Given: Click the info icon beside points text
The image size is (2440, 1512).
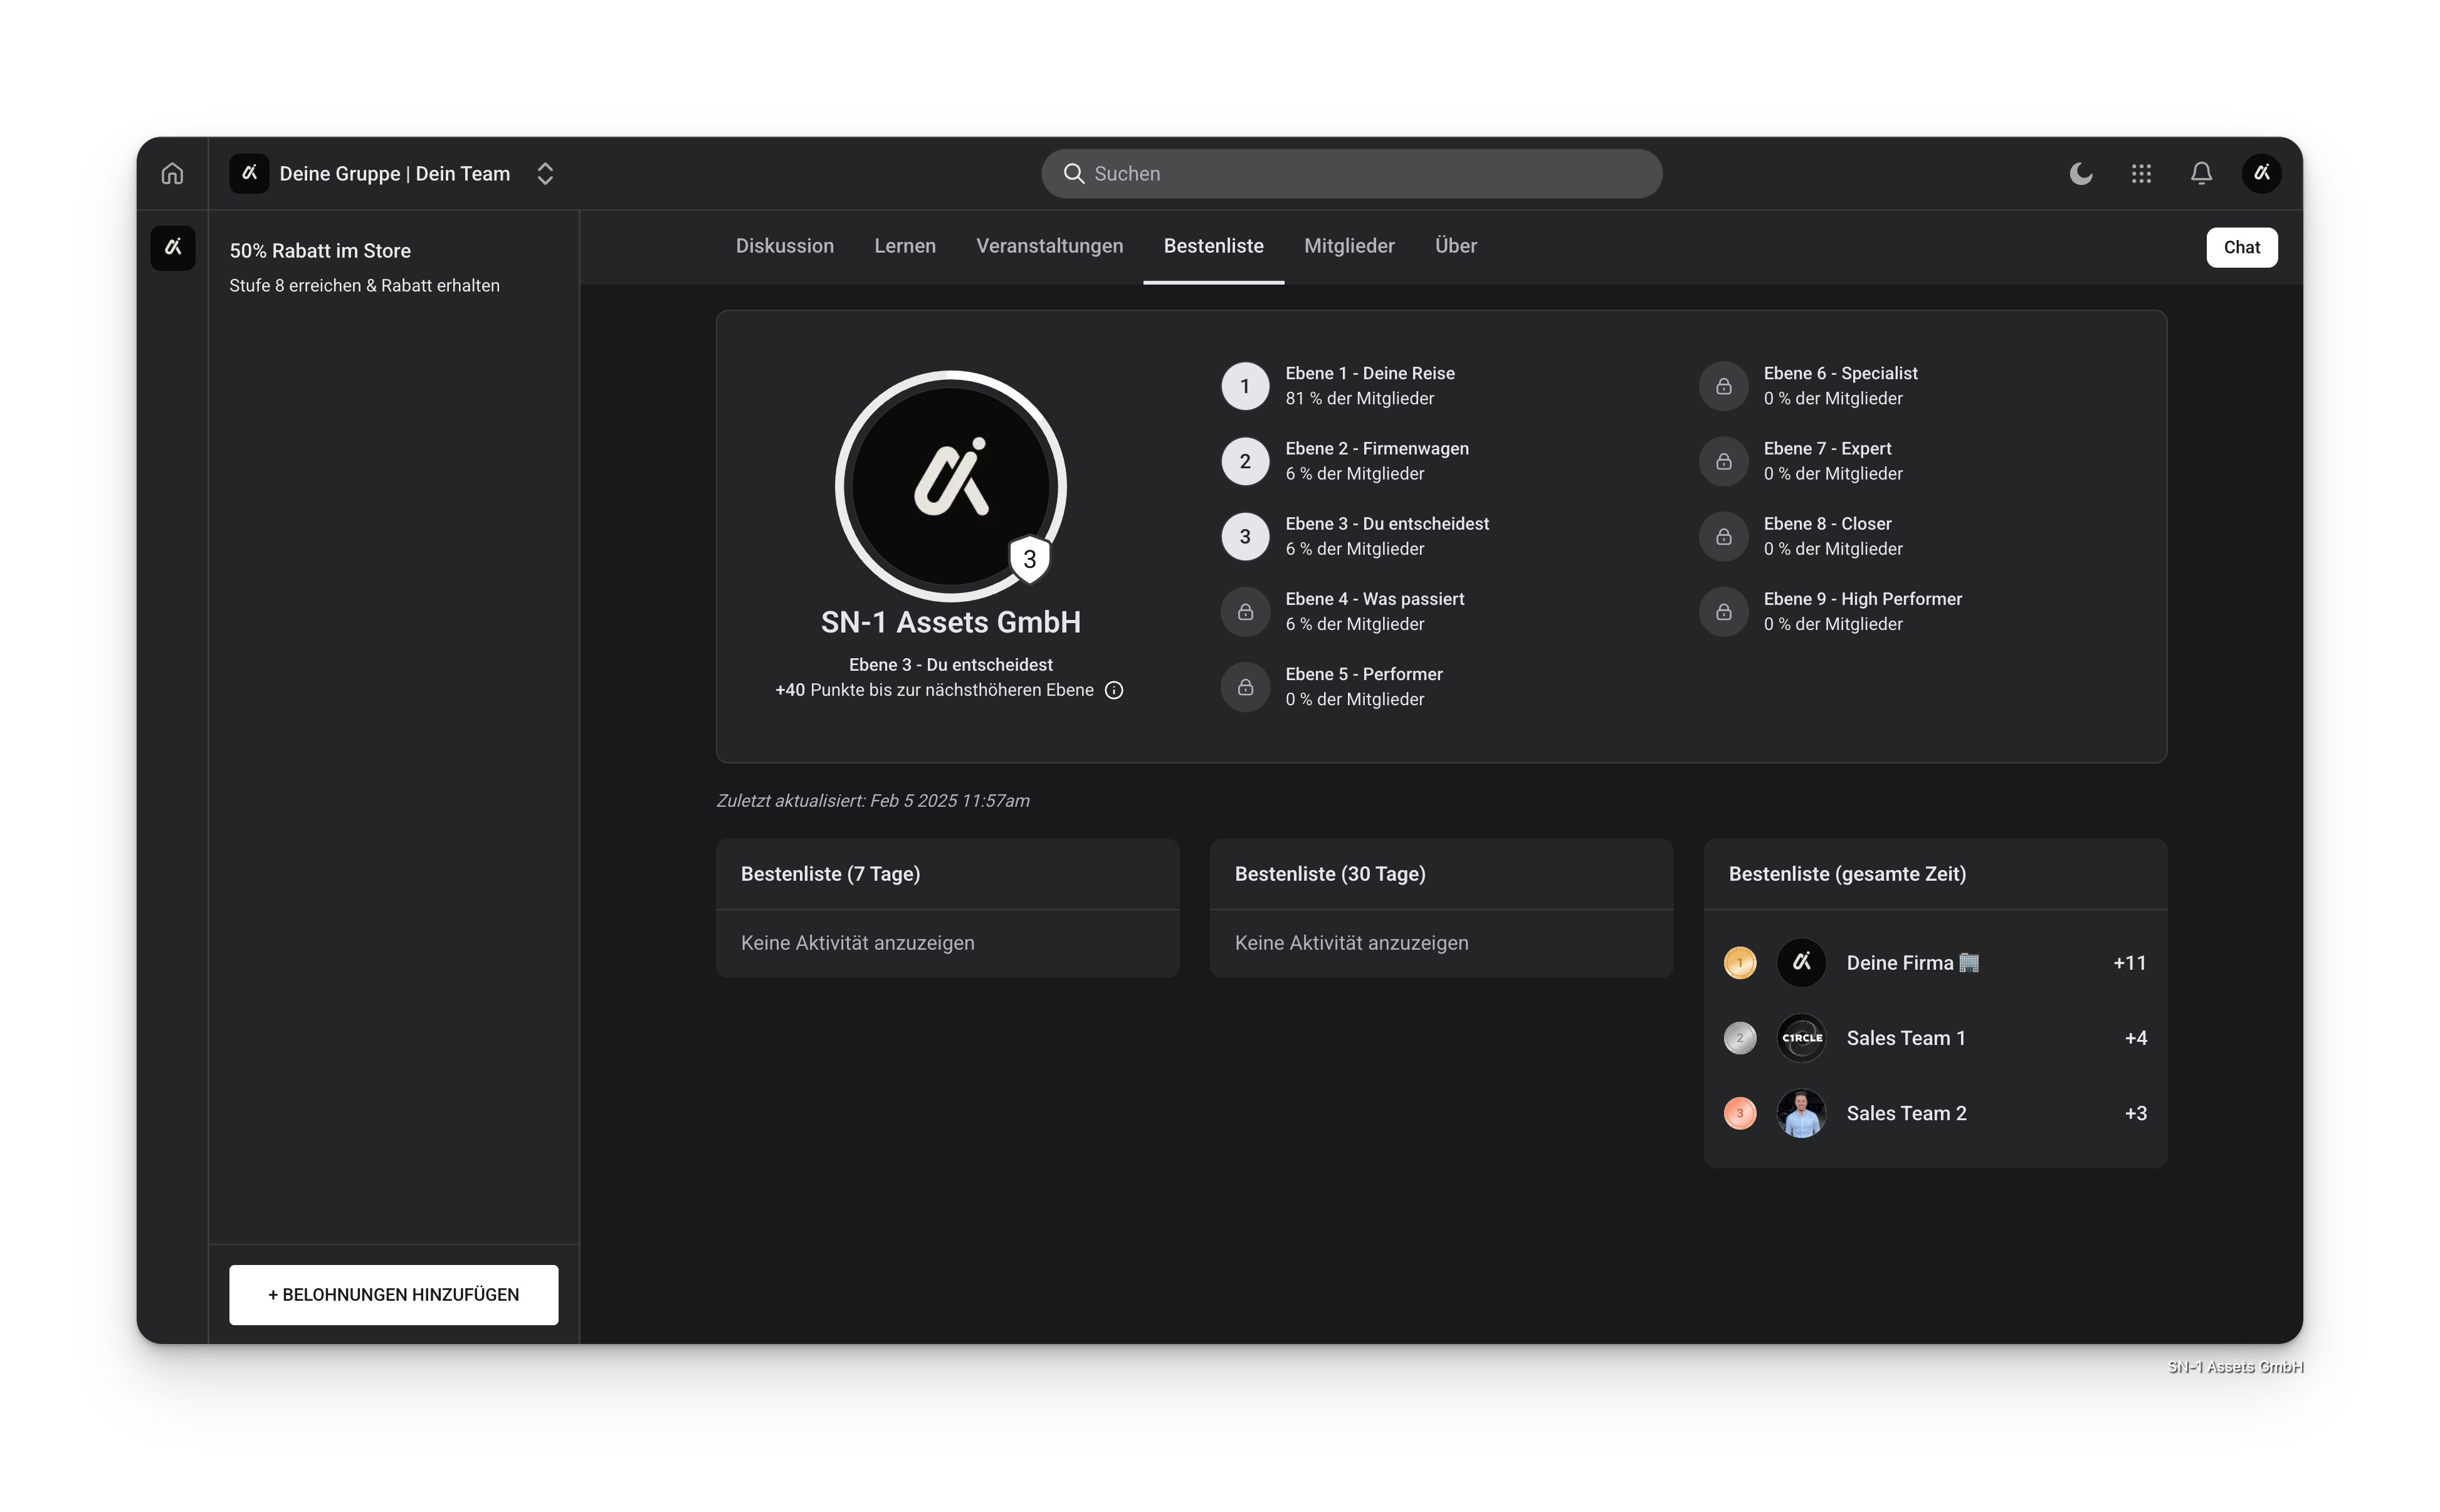Looking at the screenshot, I should pyautogui.click(x=1114, y=690).
